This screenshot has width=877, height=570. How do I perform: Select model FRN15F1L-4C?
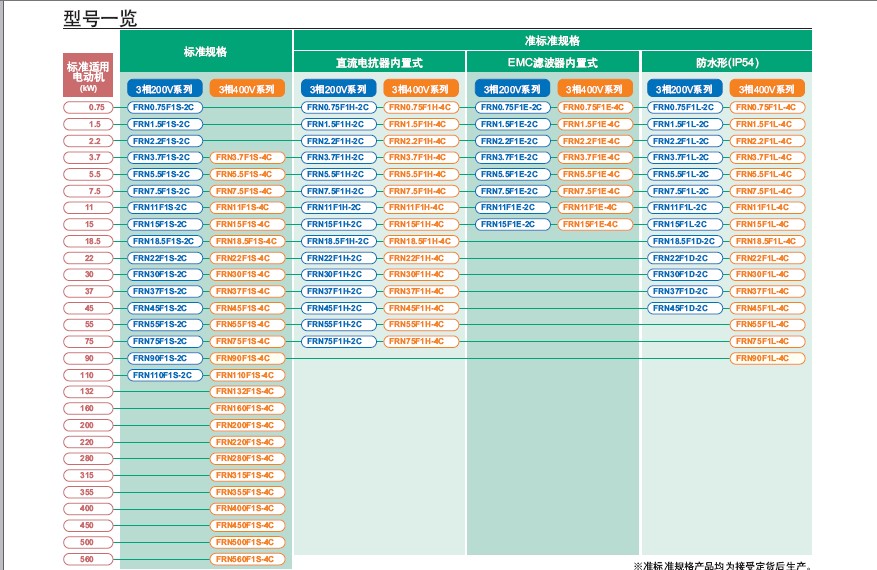[767, 224]
